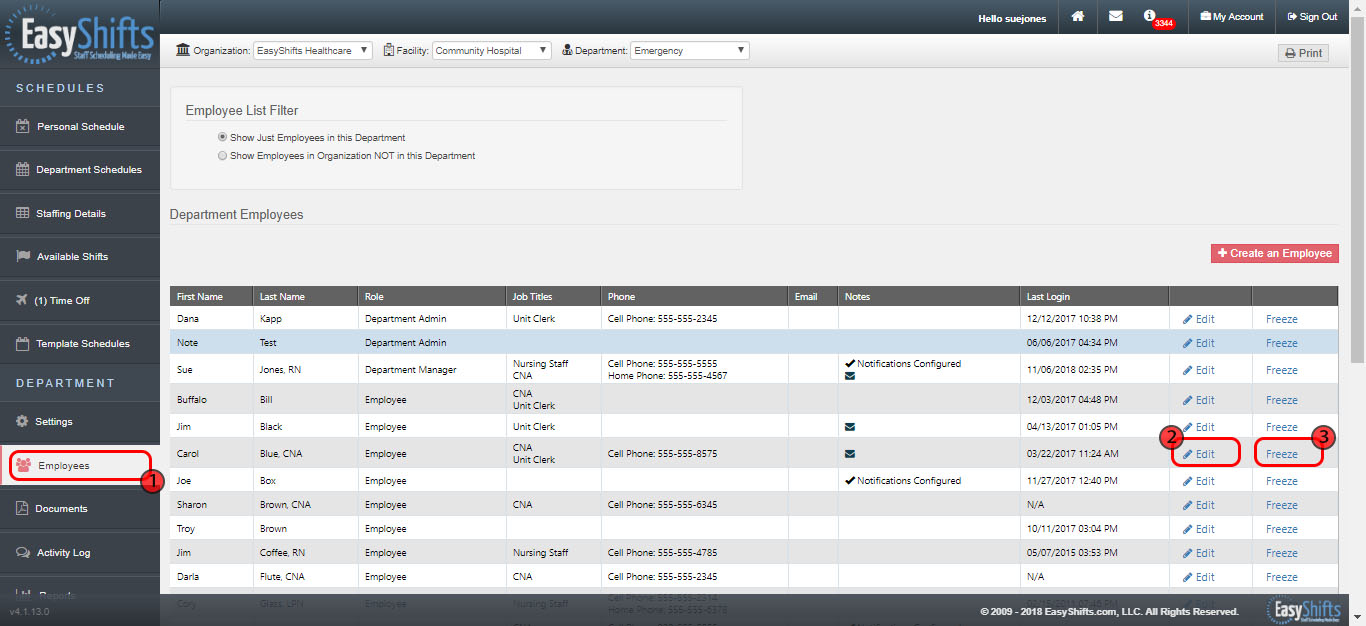Open Available Shifts in sidebar
The width and height of the screenshot is (1366, 626).
pos(80,257)
